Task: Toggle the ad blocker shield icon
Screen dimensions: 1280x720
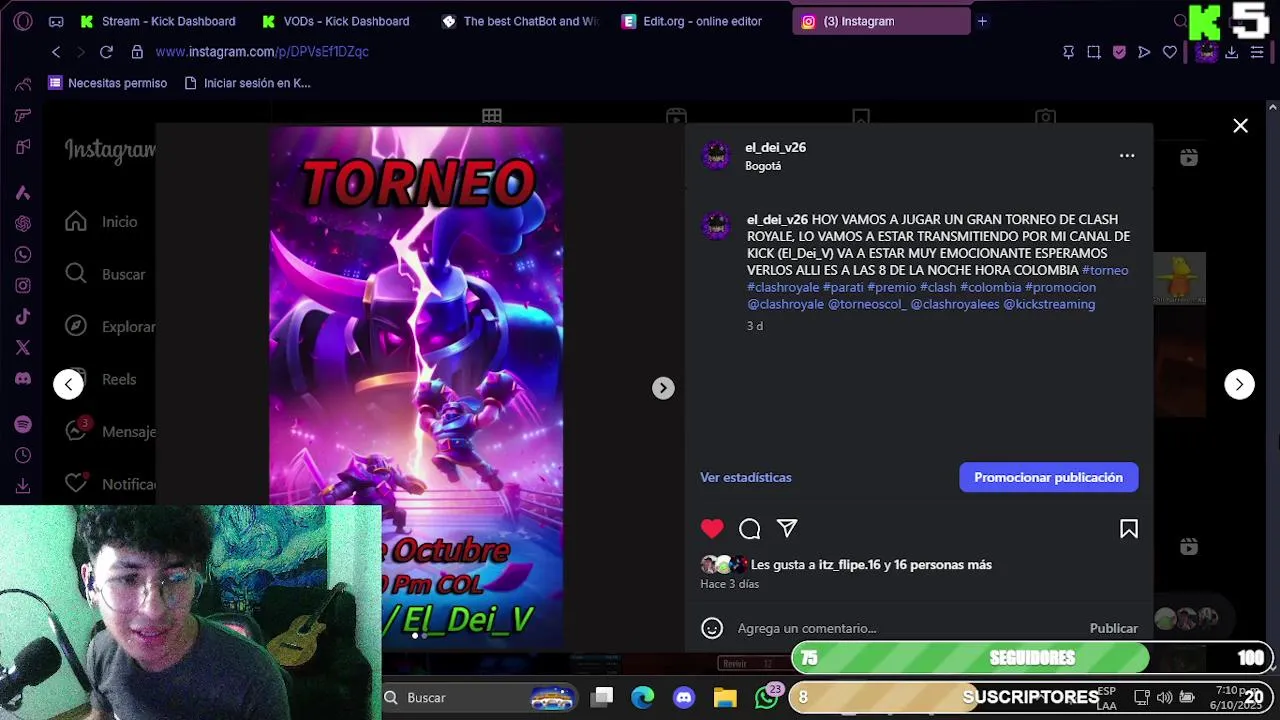Action: click(x=1119, y=52)
